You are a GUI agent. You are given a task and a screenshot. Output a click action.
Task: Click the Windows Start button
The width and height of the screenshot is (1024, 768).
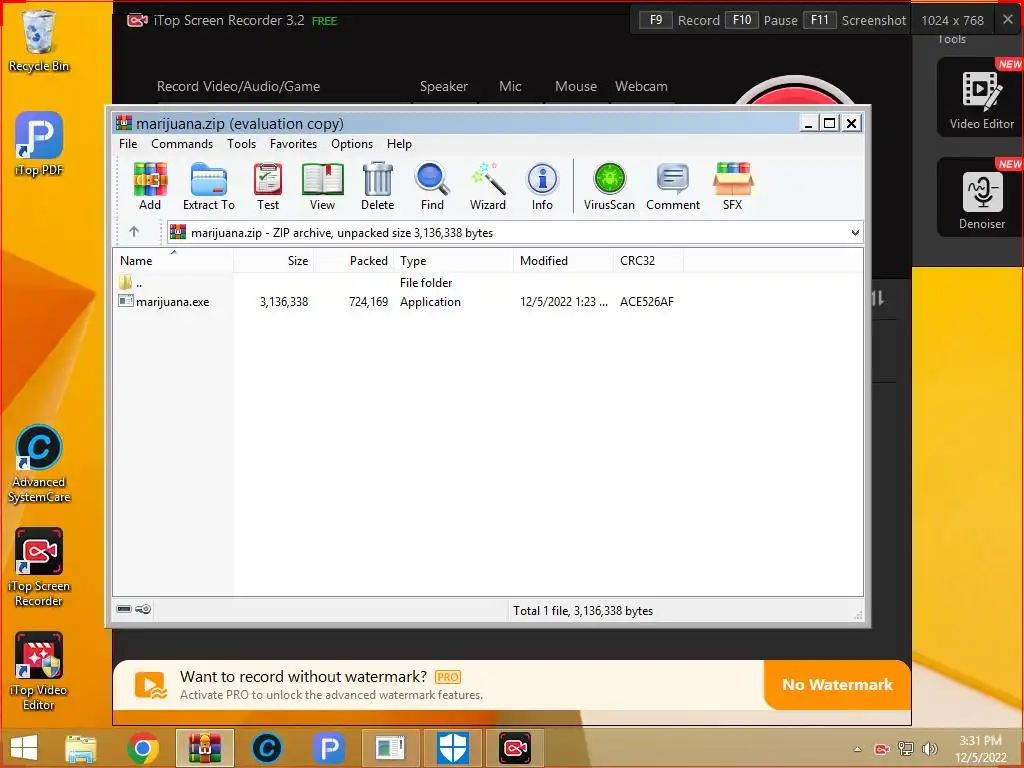[24, 748]
